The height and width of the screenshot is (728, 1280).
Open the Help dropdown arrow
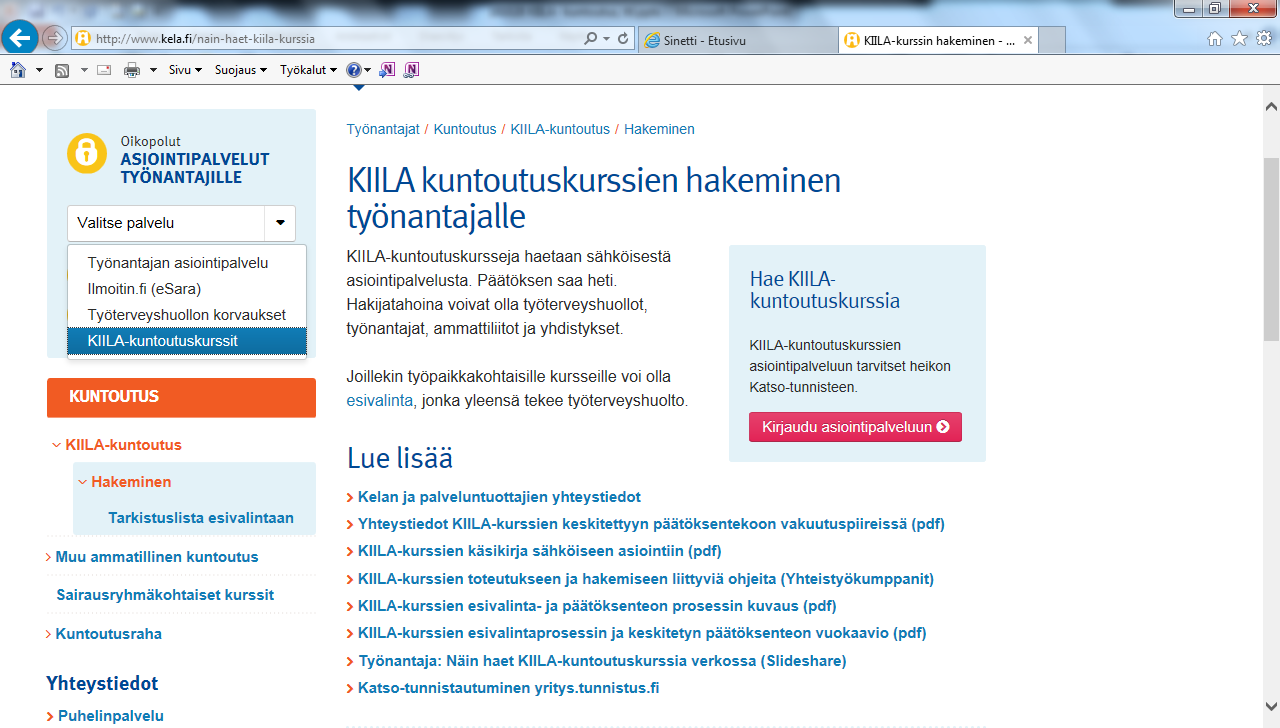368,70
